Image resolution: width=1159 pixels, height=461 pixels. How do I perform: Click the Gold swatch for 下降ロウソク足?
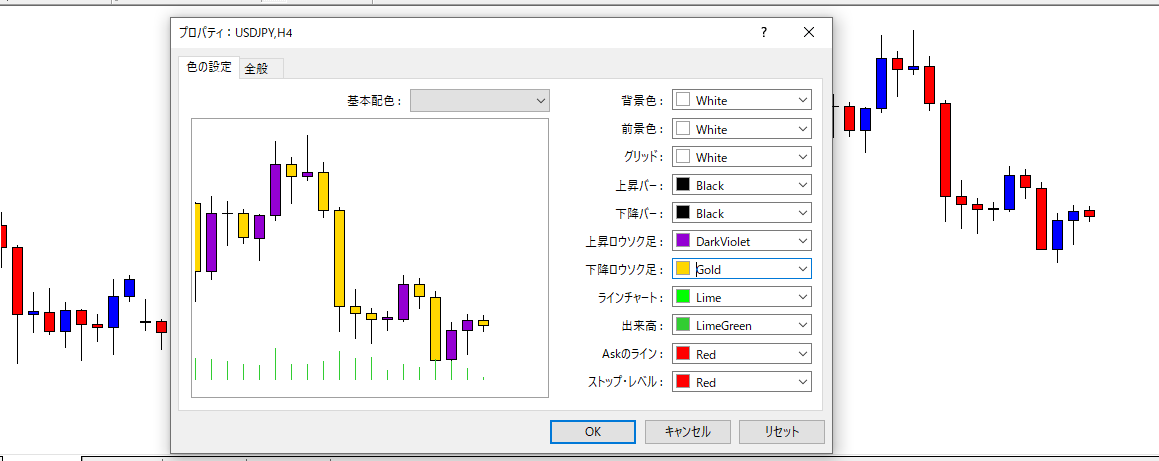(x=684, y=269)
